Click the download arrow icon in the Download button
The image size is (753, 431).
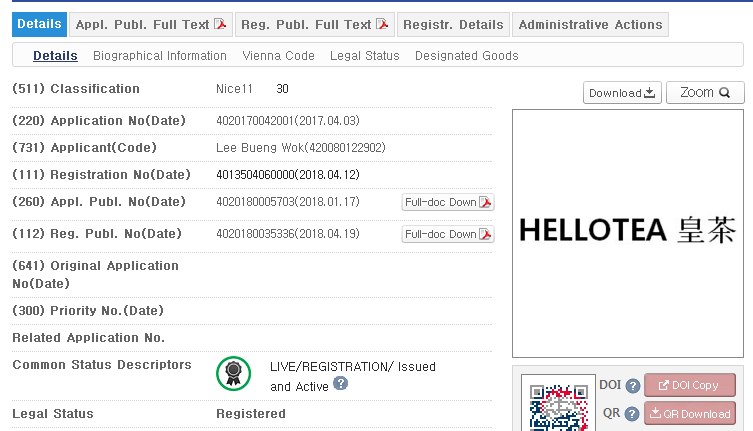(x=650, y=92)
